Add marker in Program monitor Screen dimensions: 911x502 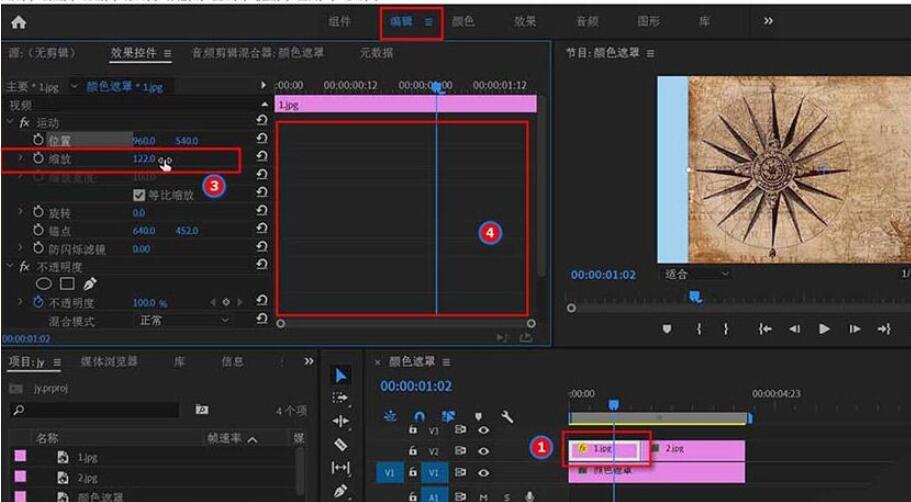tap(667, 329)
